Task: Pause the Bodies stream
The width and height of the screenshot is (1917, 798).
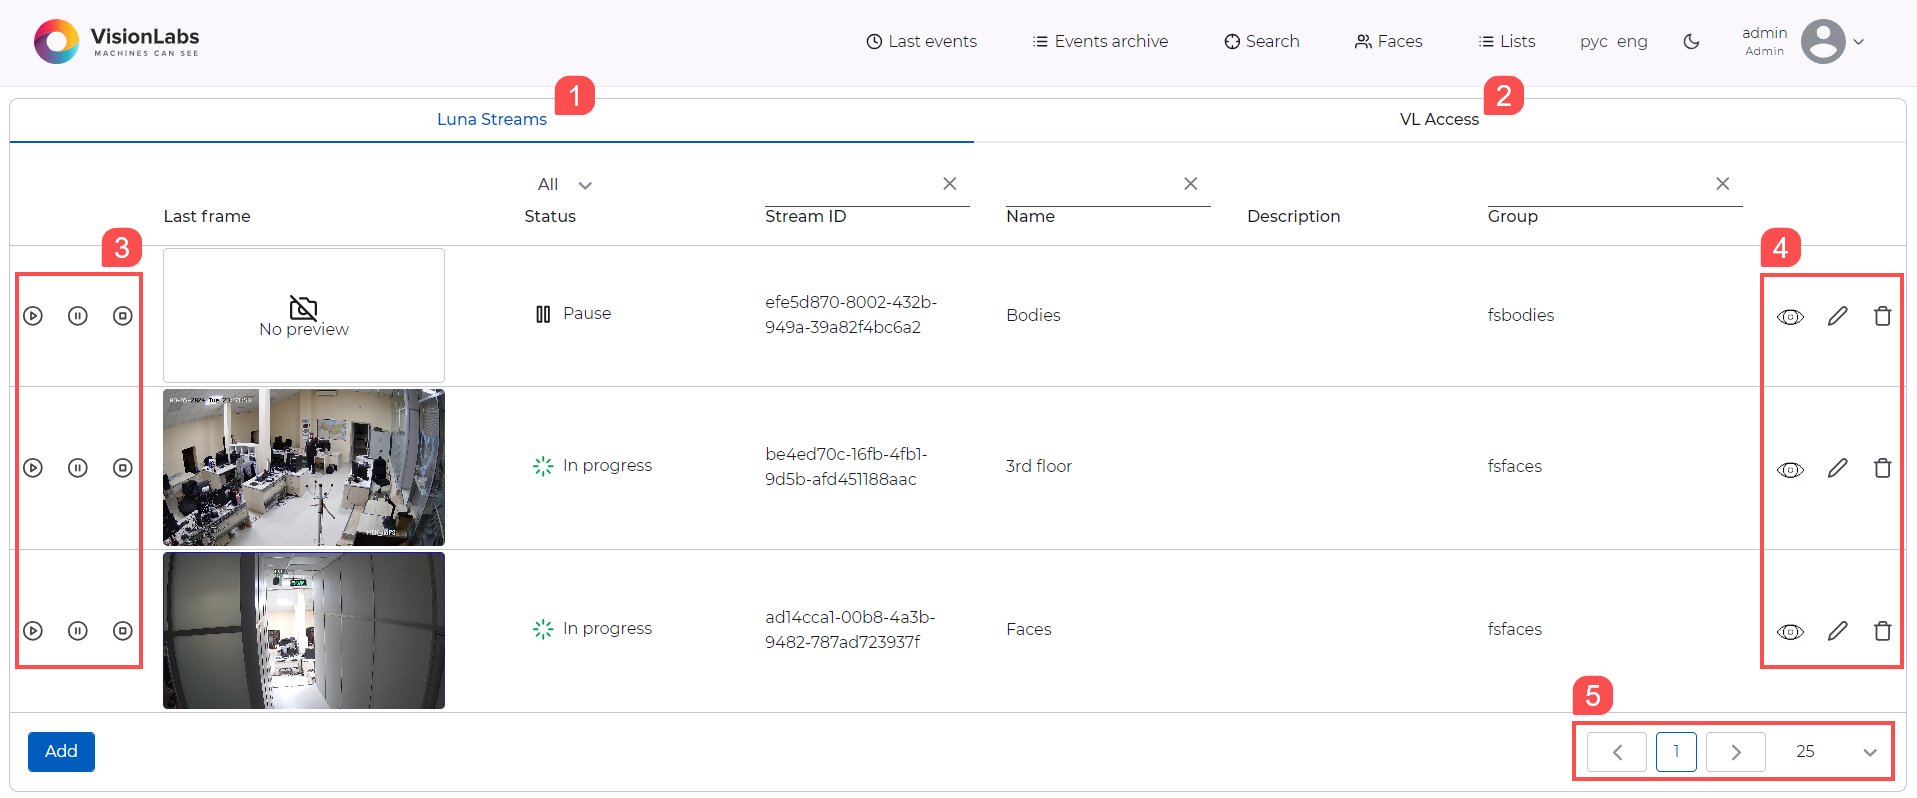Action: tap(78, 316)
